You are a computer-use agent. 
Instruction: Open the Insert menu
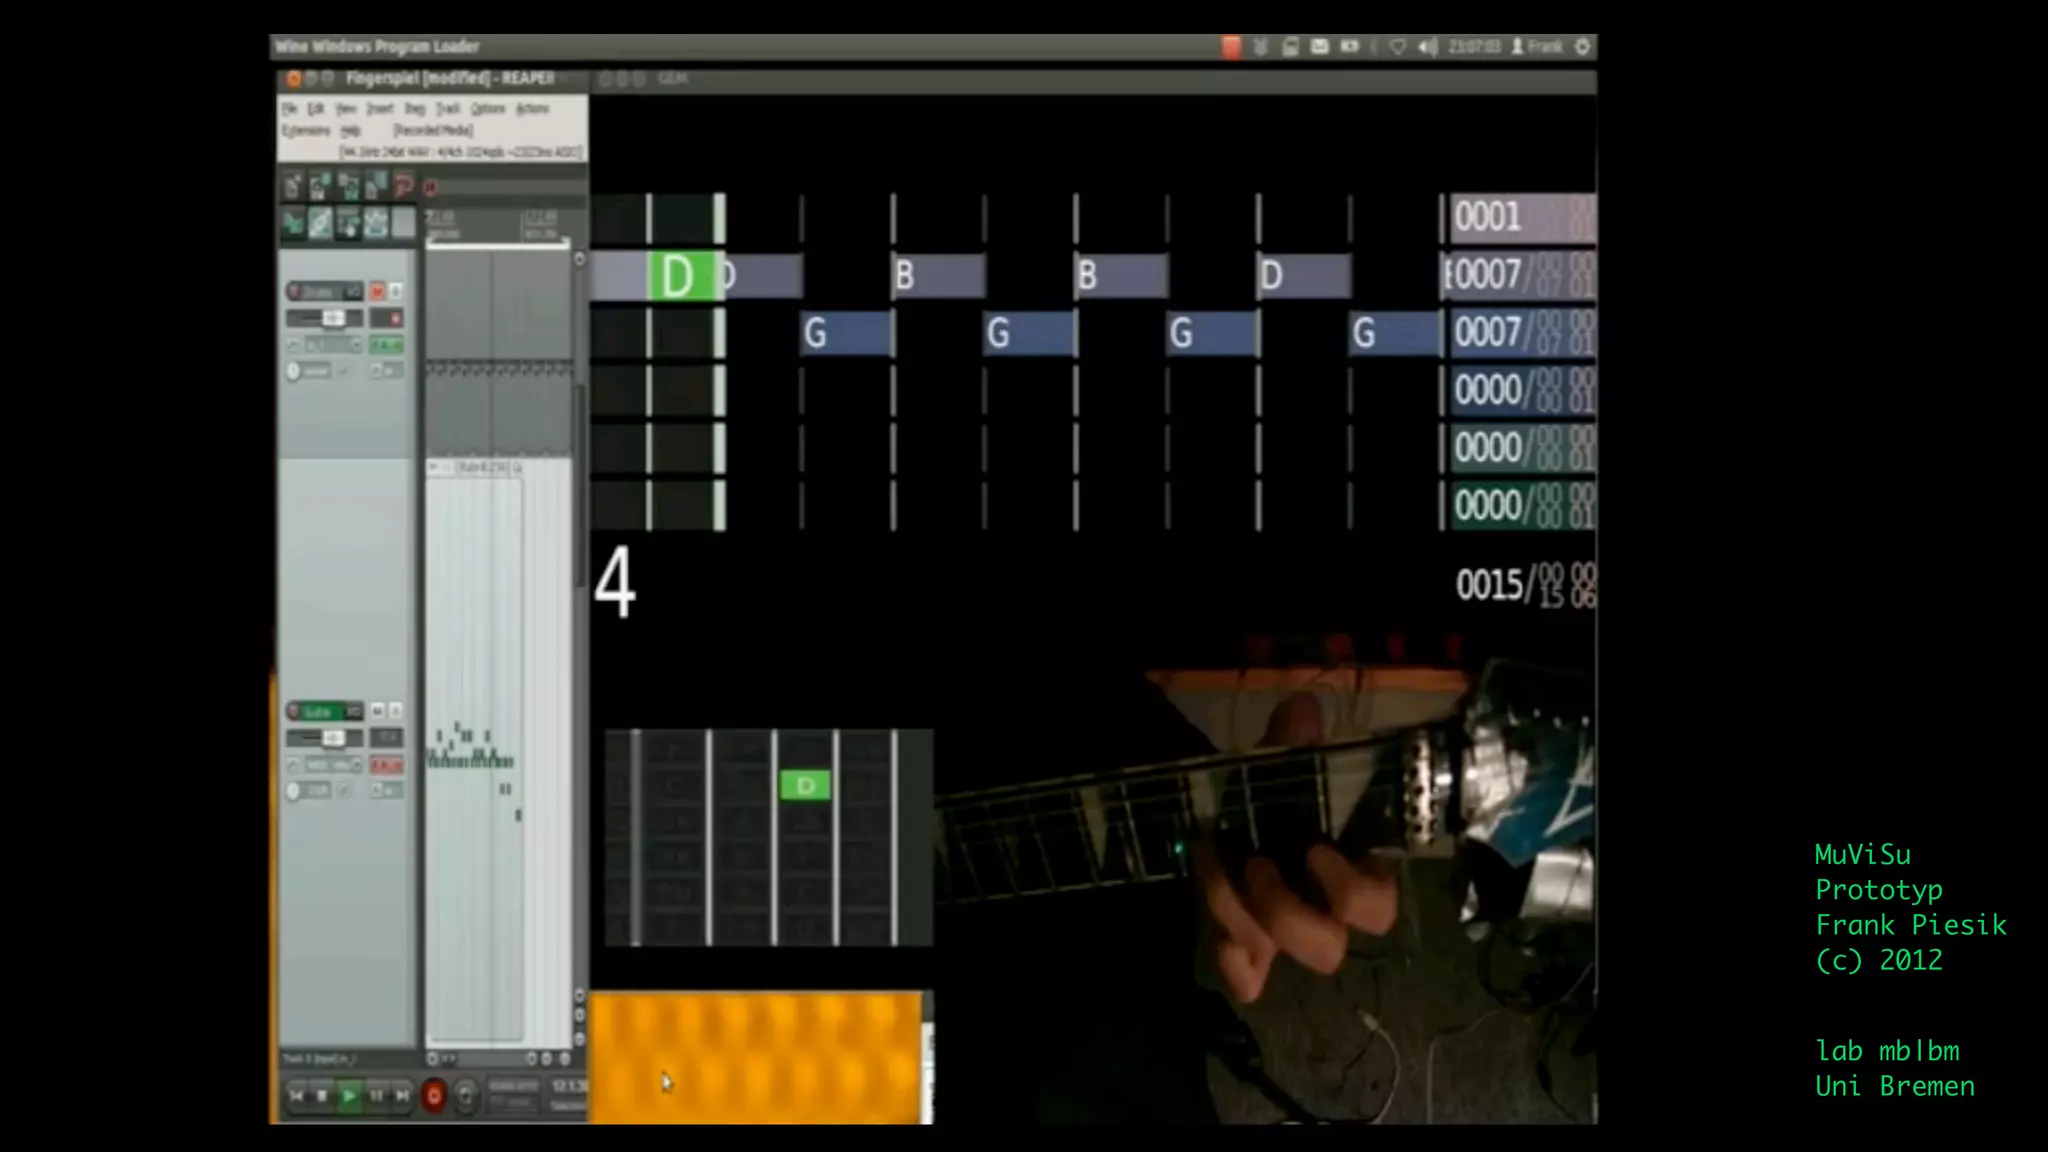click(379, 108)
